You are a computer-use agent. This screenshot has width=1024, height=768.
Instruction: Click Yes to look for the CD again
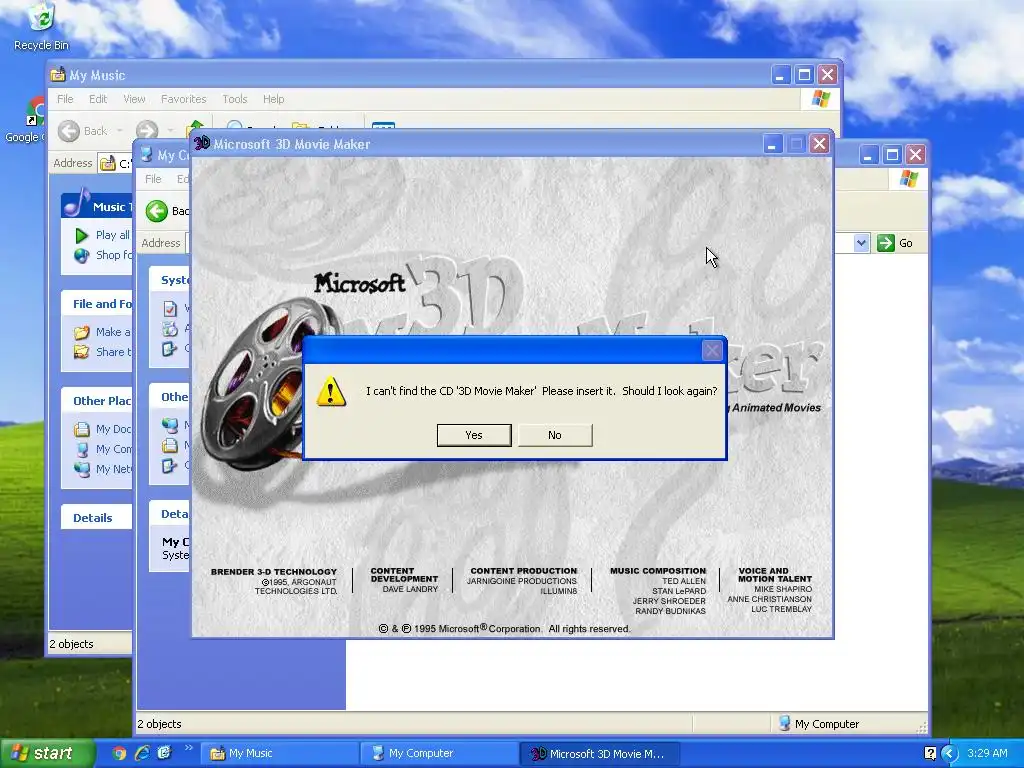(x=473, y=435)
